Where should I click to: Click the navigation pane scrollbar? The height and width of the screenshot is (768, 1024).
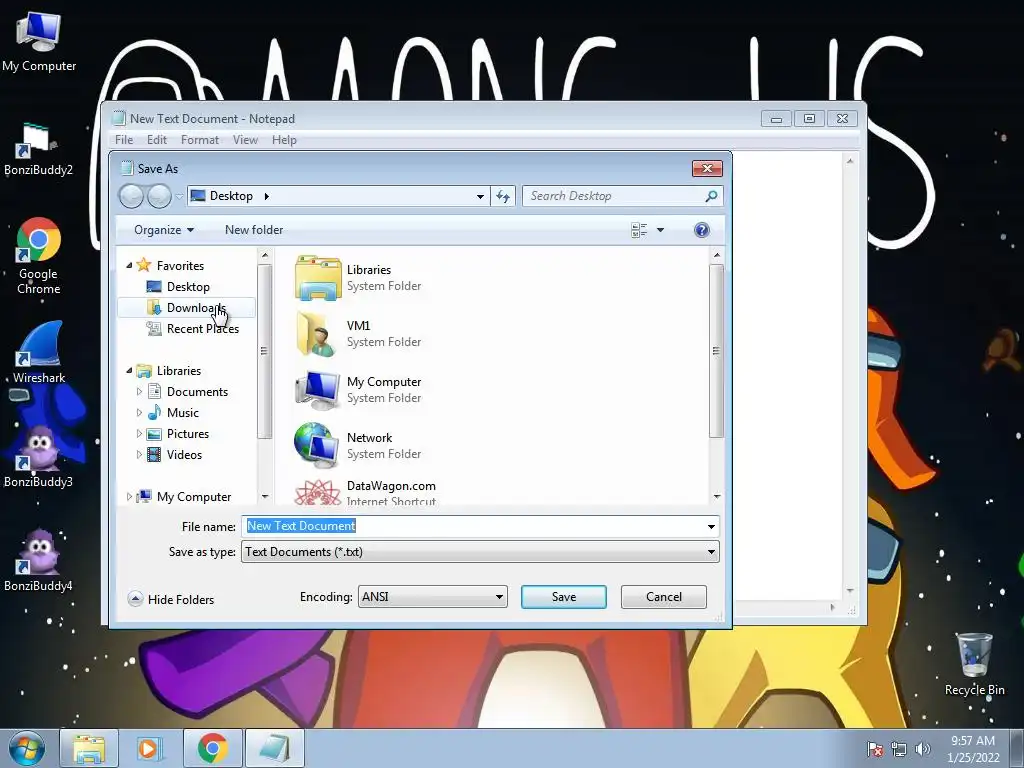(x=264, y=351)
